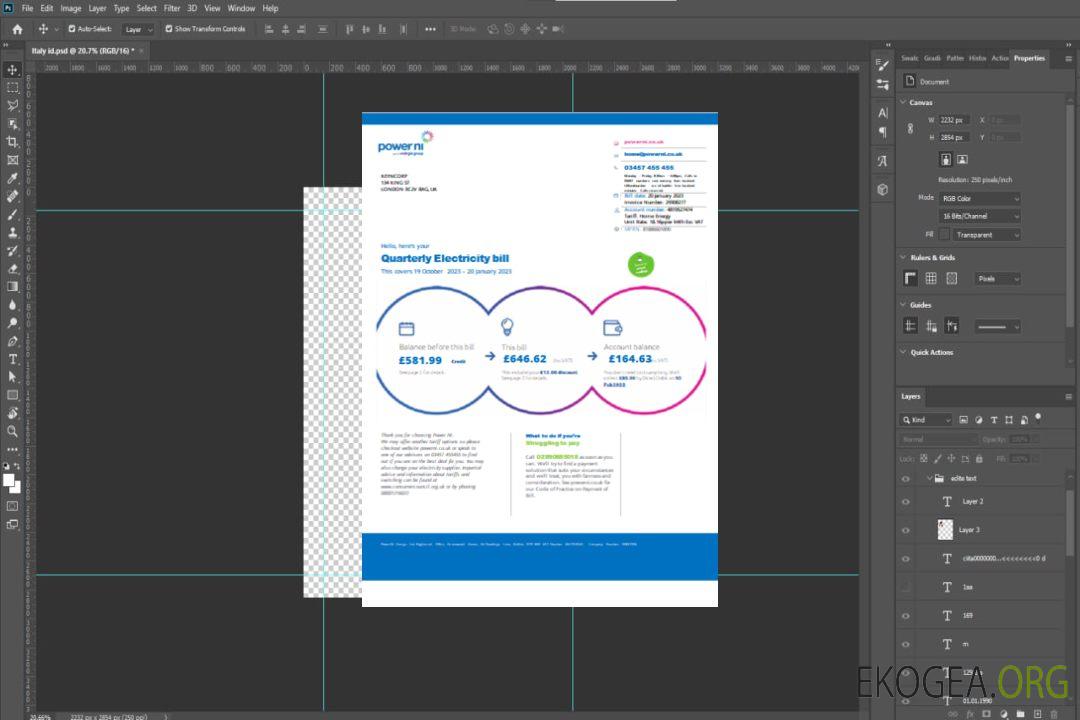Click the canvas Fill color swatch
Viewport: 1080px width, 720px height.
(x=943, y=235)
